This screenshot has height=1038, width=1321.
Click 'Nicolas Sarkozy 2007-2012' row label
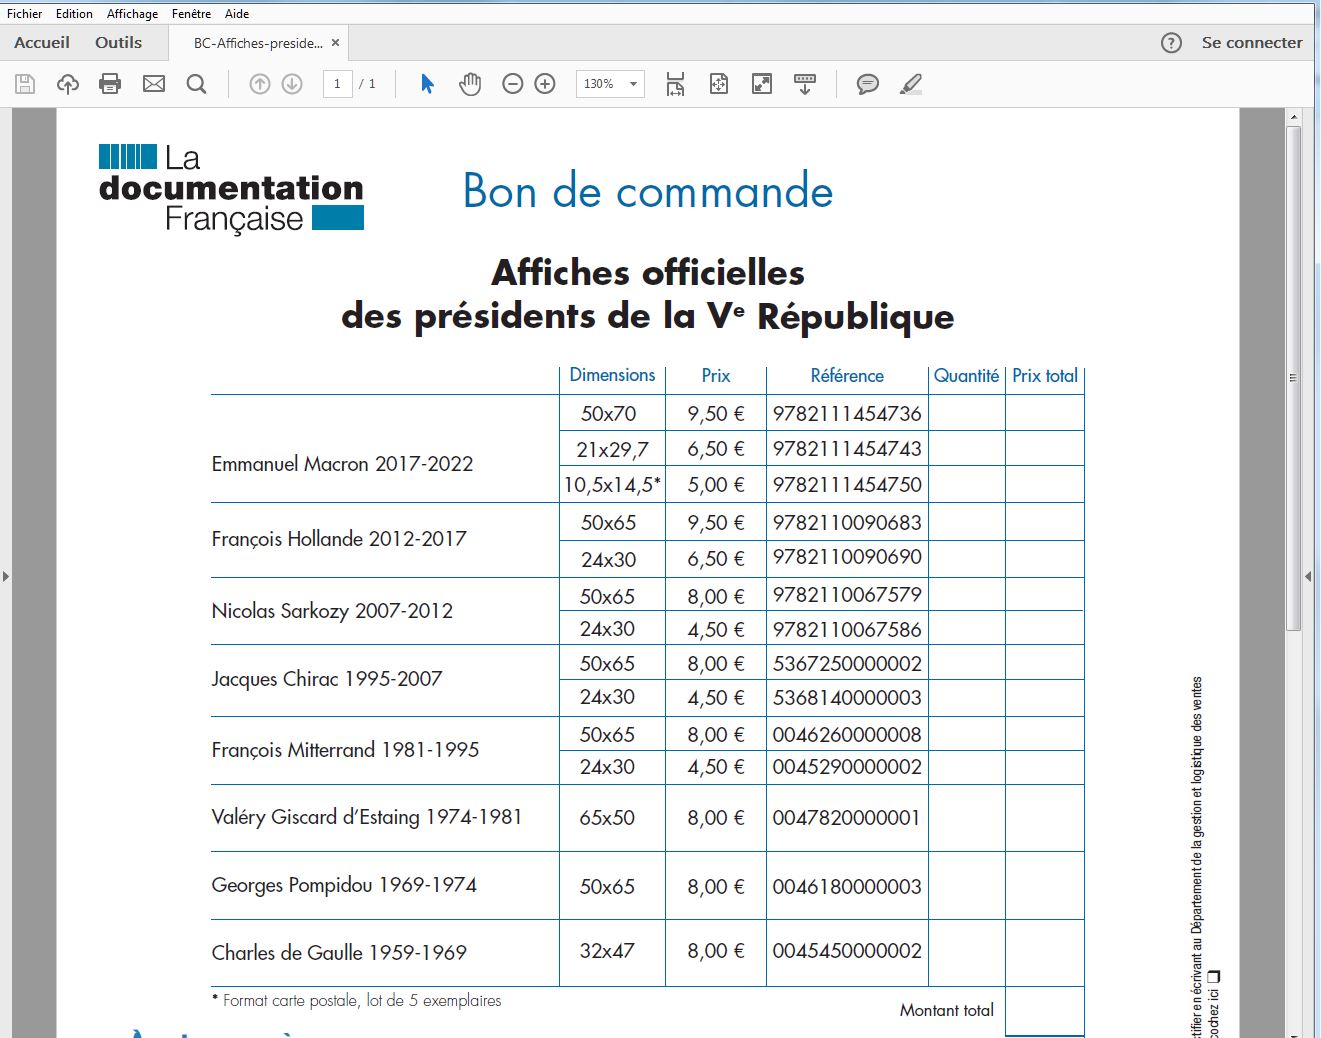[332, 611]
